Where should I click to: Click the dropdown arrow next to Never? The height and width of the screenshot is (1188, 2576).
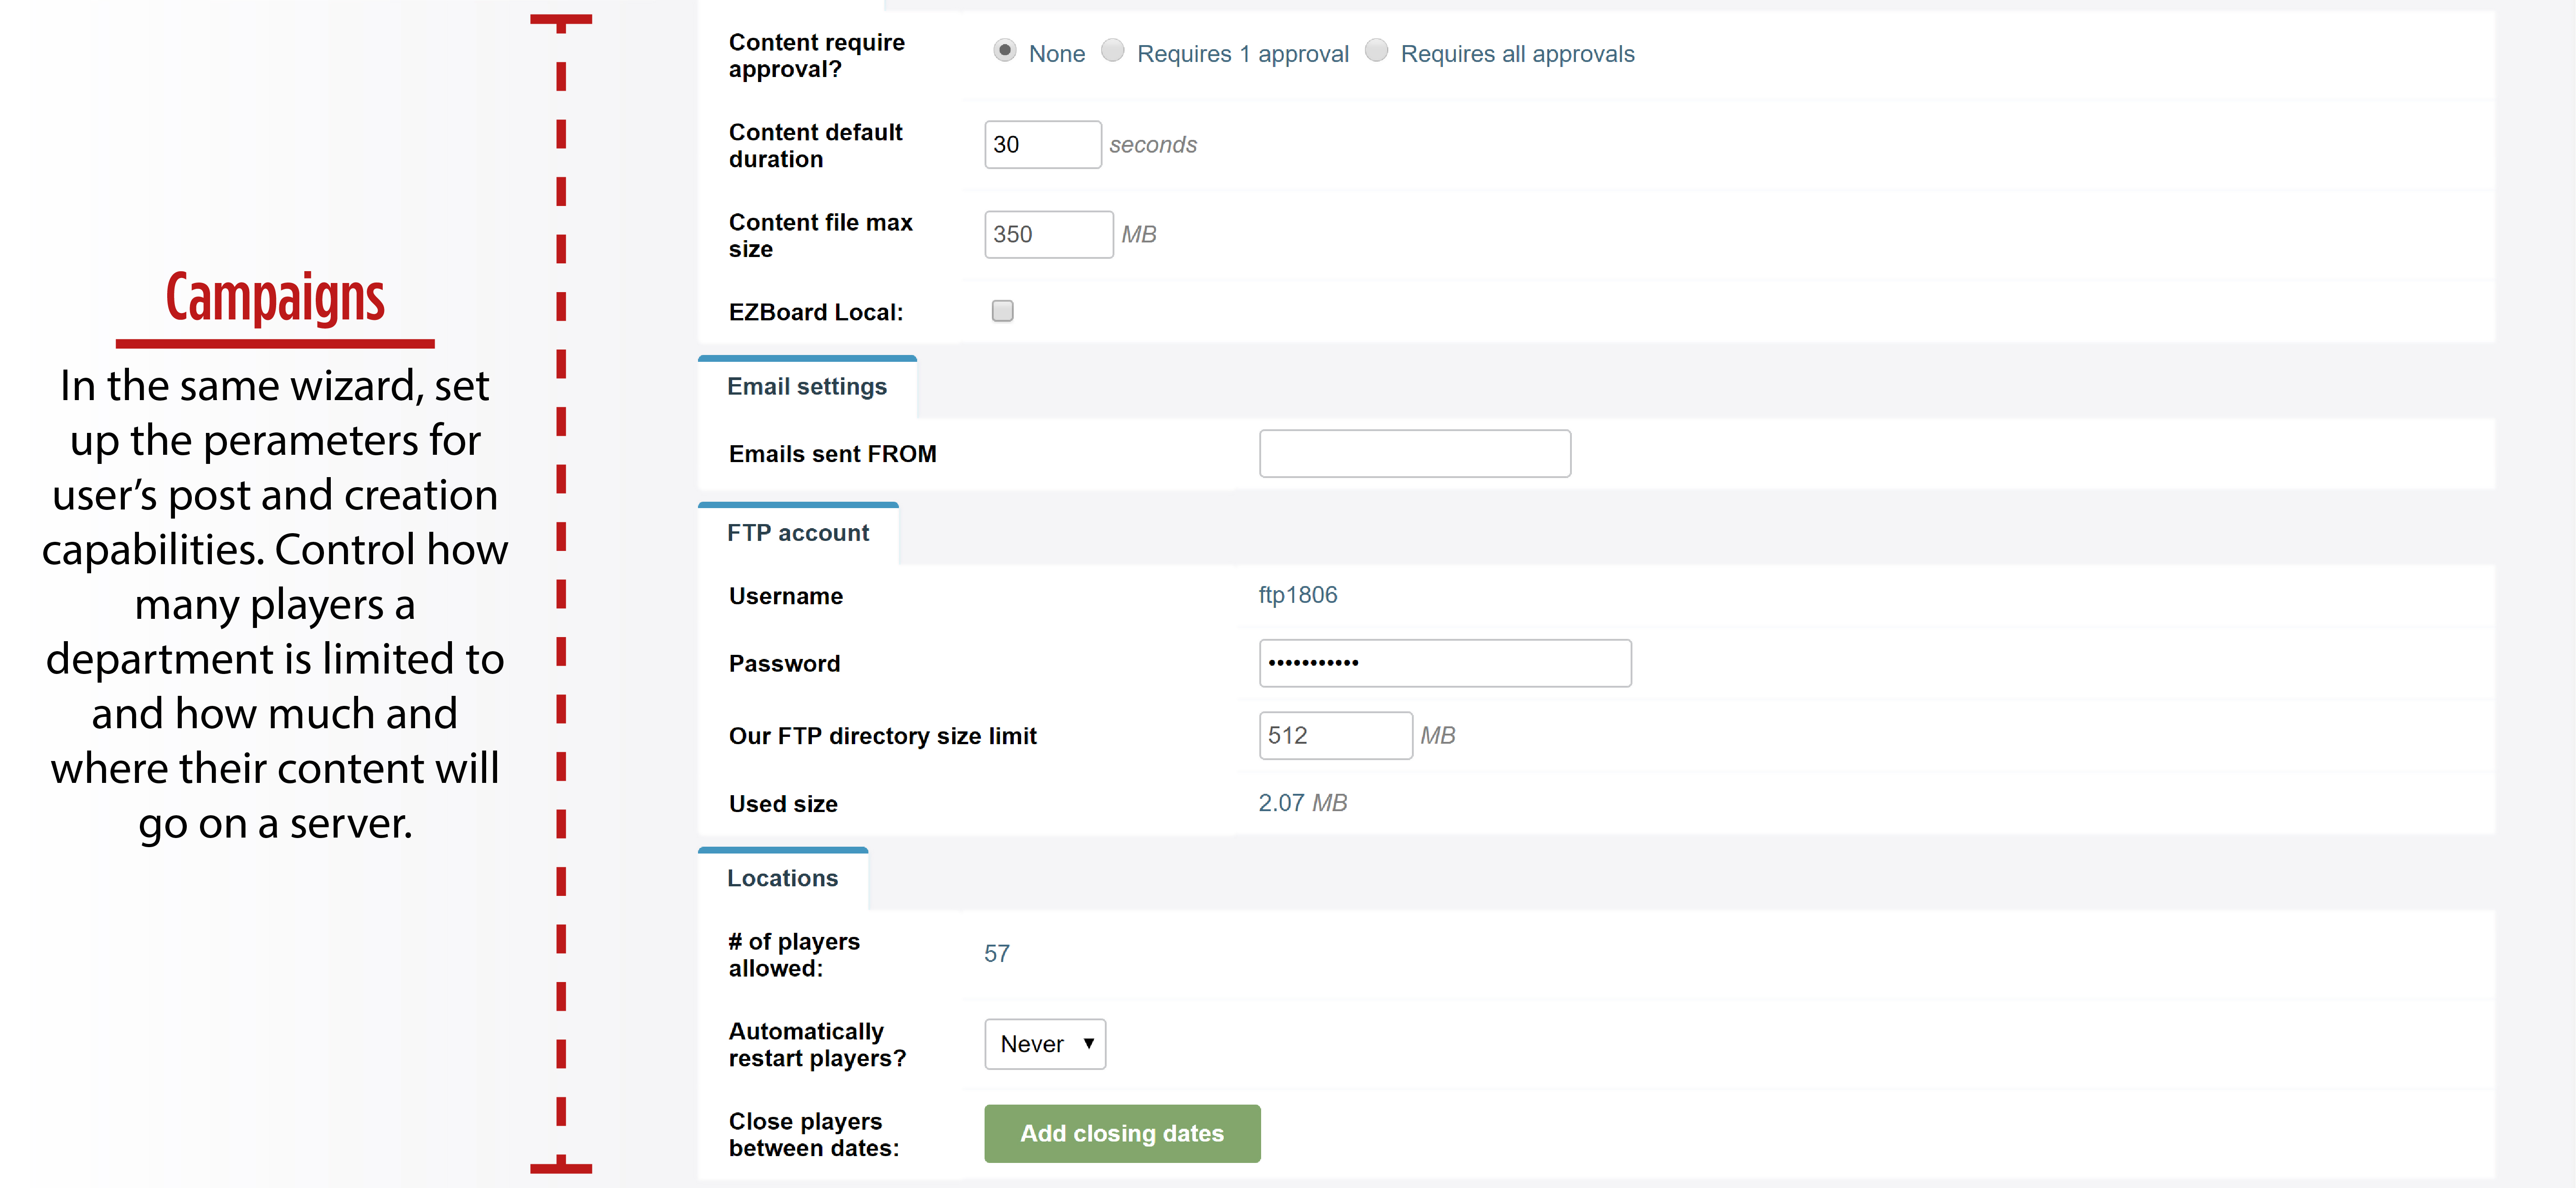pos(1089,1043)
